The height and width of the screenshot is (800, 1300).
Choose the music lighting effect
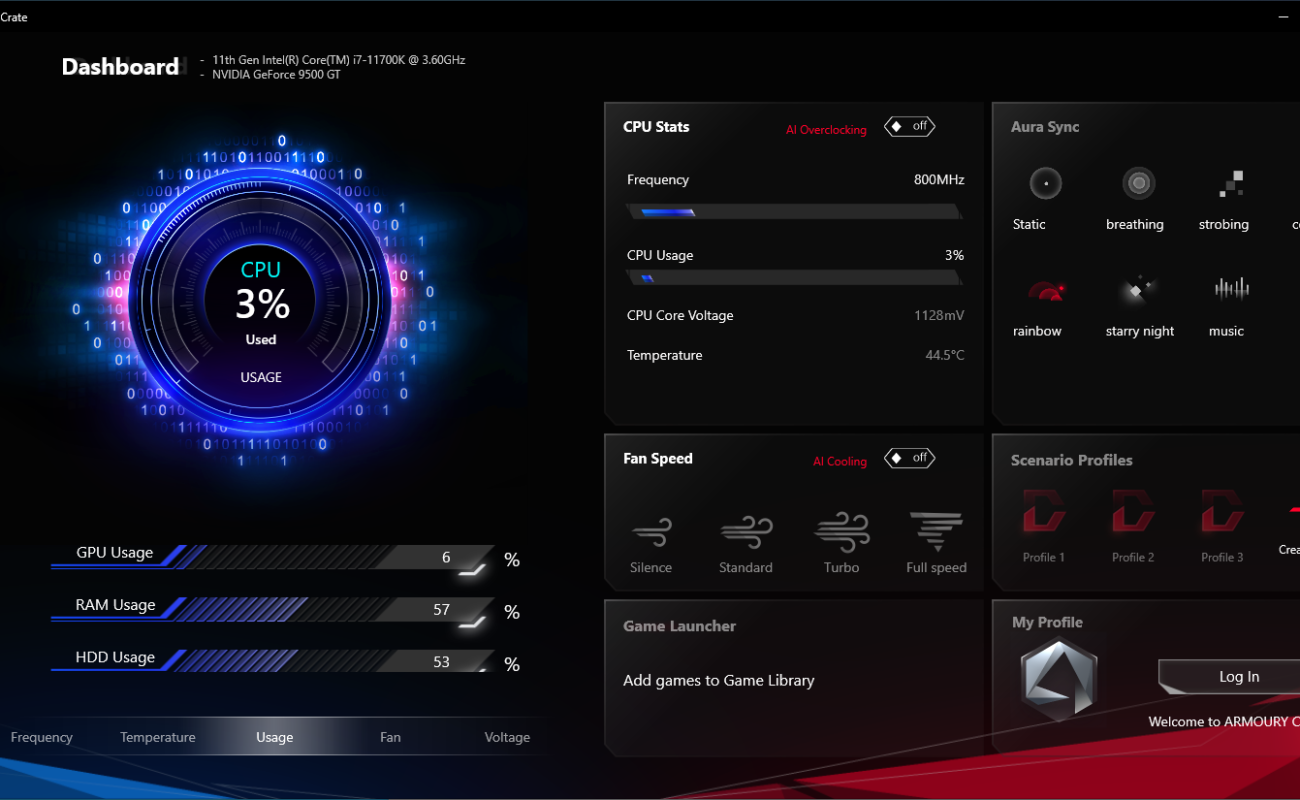(1230, 290)
